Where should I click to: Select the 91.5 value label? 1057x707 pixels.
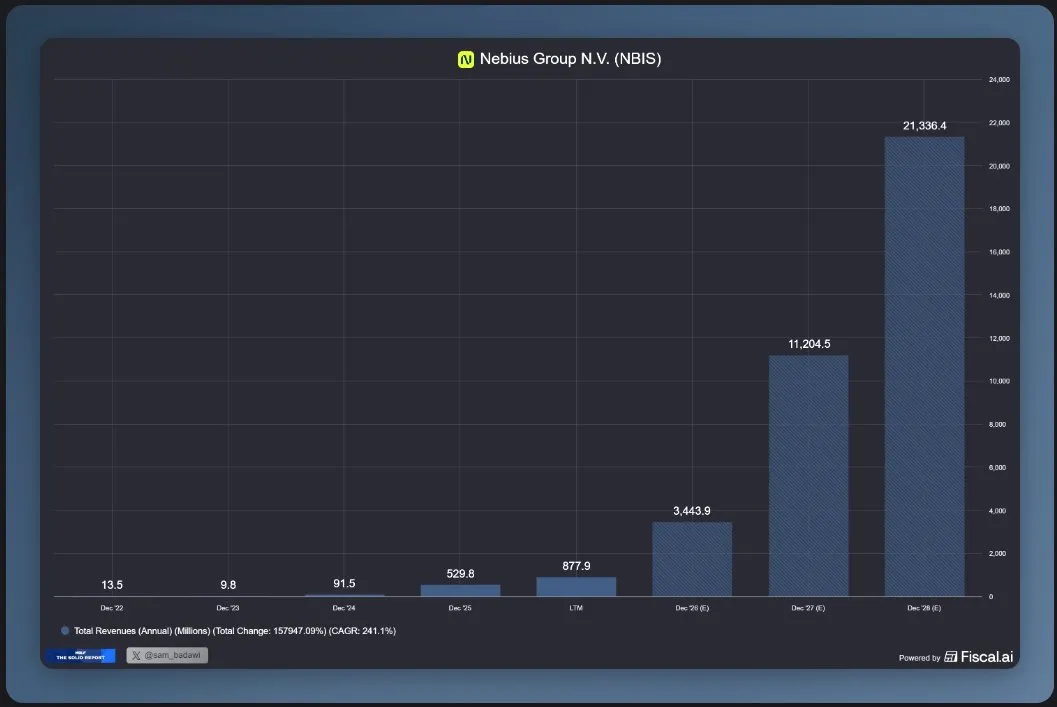tap(344, 584)
